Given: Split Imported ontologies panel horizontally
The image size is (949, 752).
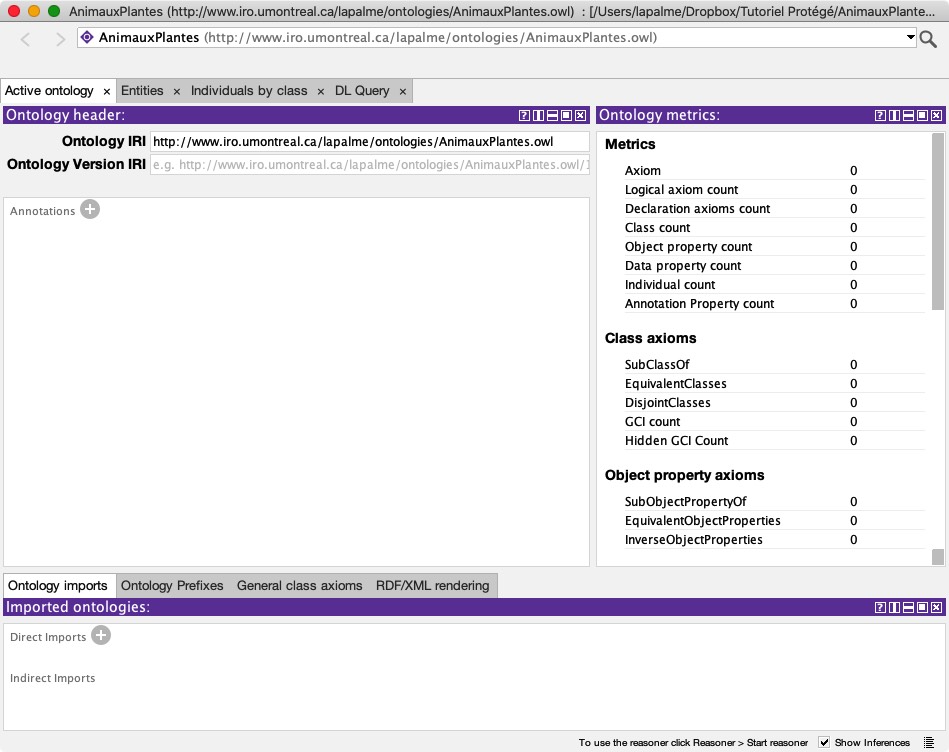Looking at the screenshot, I should [908, 608].
